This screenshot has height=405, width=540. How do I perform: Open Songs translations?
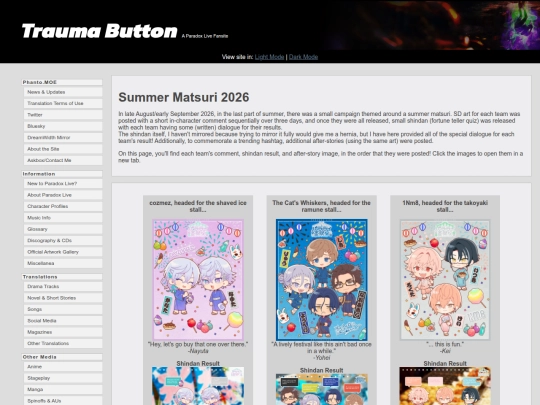[x=63, y=309]
